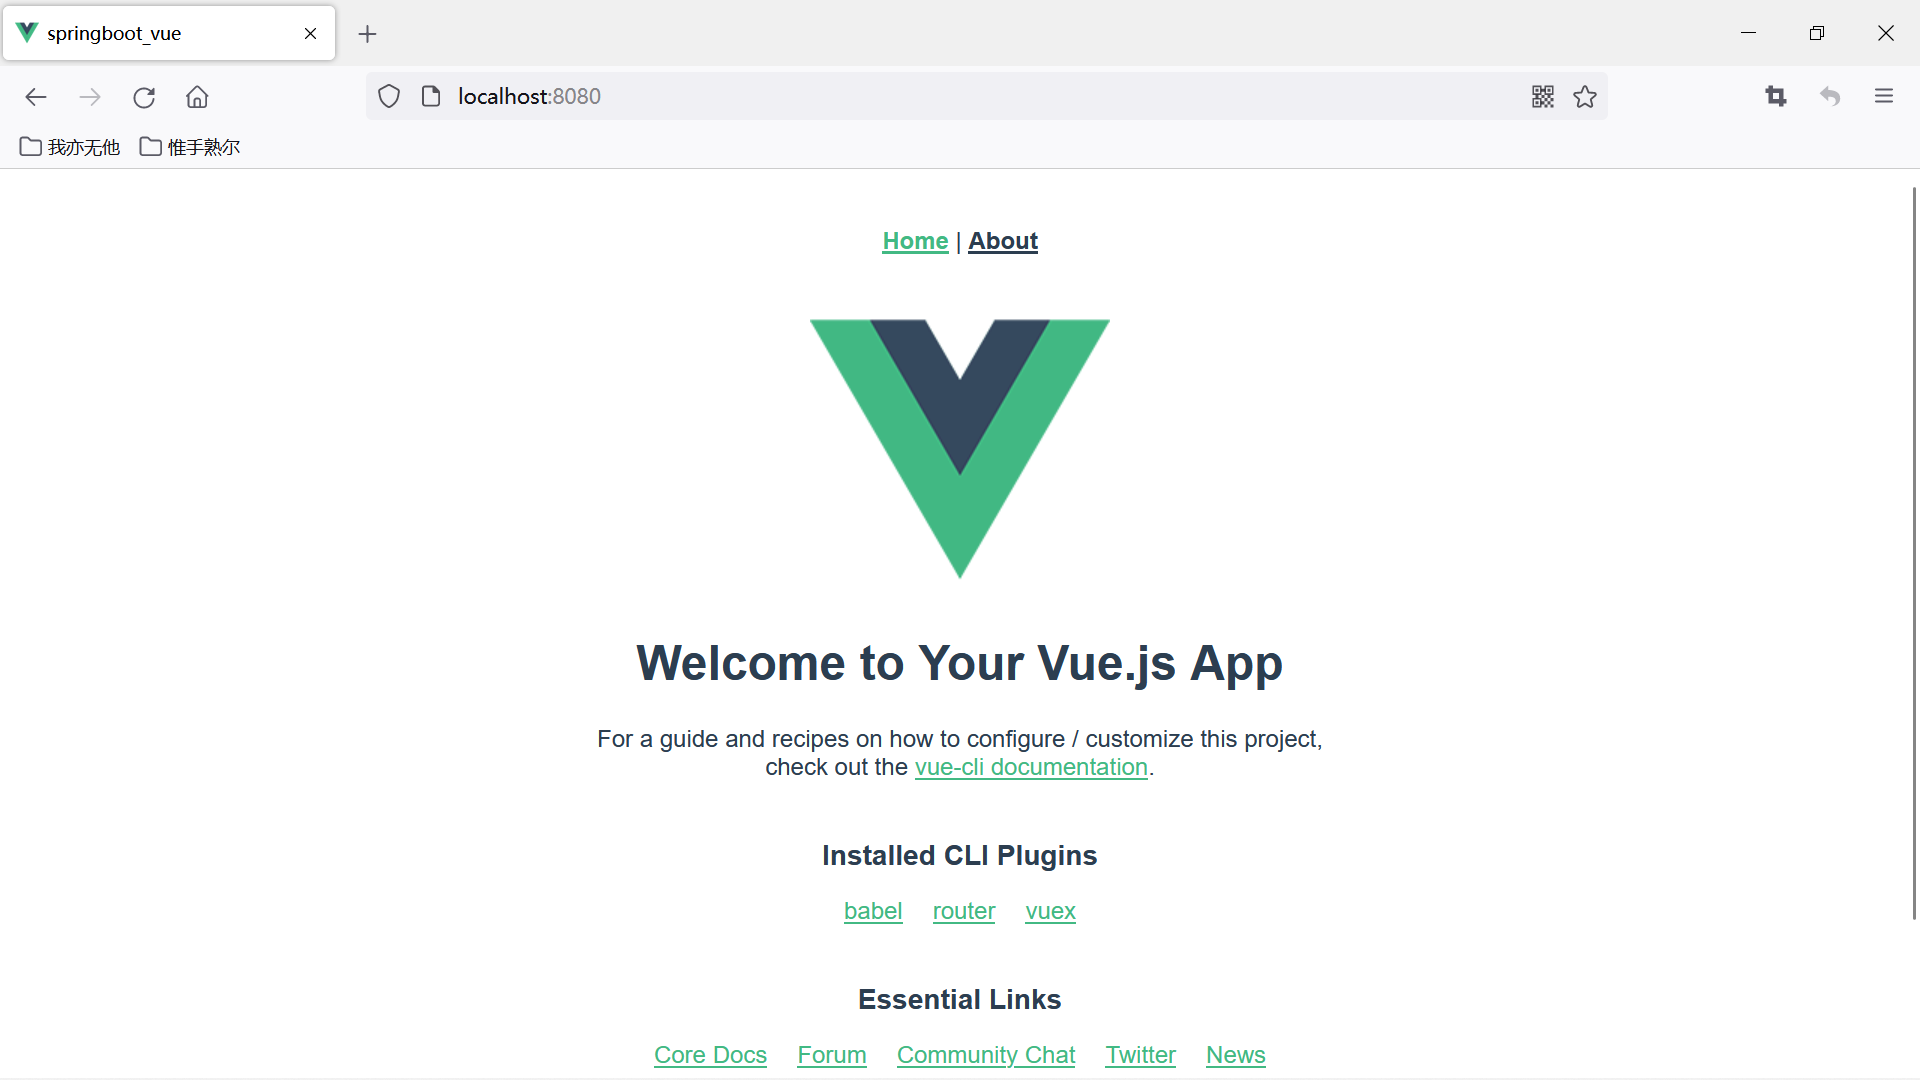Click the 我亦无他 bookmark folder
This screenshot has width=1920, height=1080.
[67, 146]
